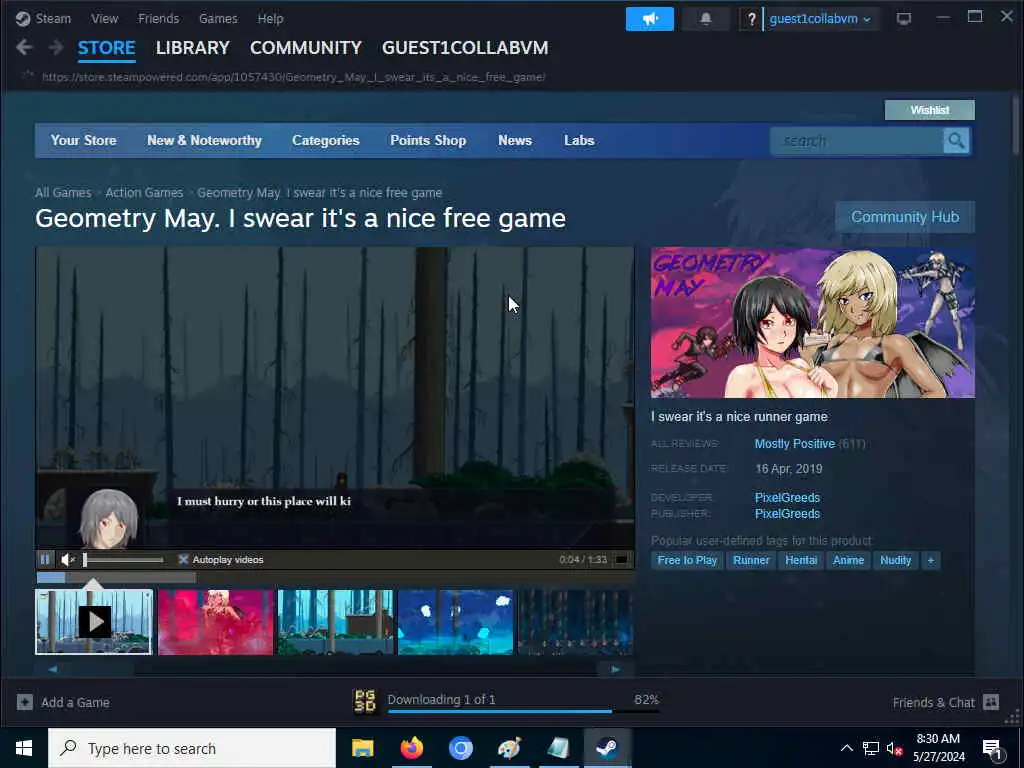Select the Anime tag
This screenshot has width=1024, height=768.
tap(848, 560)
